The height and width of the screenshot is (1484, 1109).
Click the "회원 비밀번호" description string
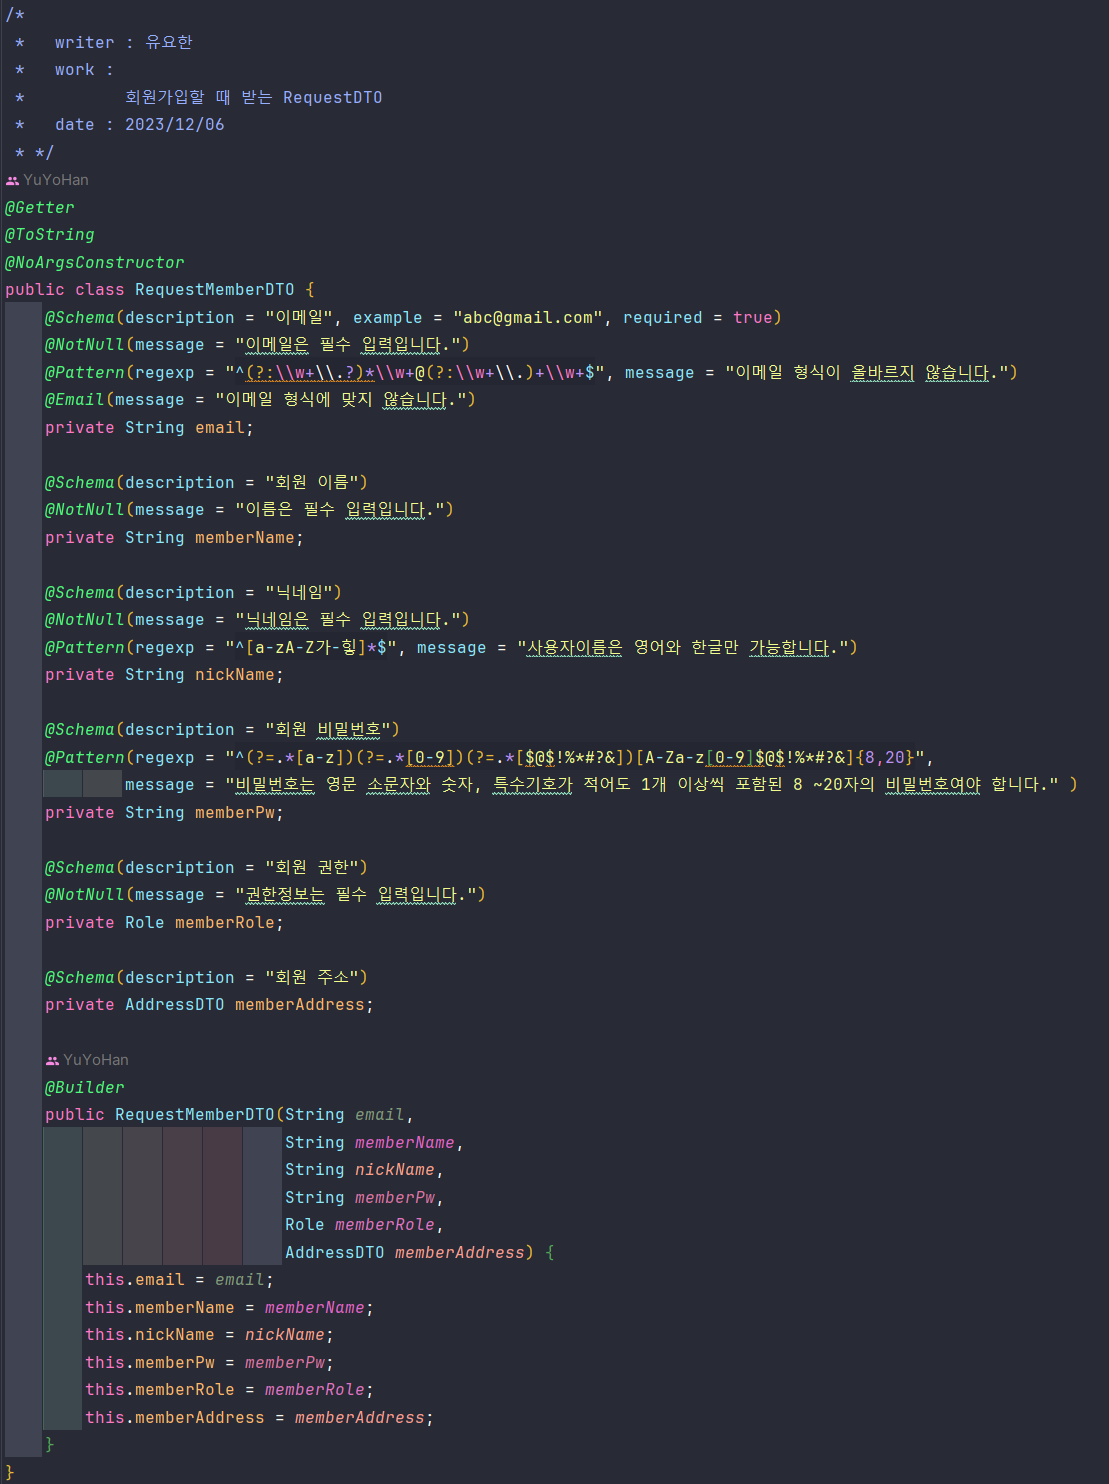327,730
